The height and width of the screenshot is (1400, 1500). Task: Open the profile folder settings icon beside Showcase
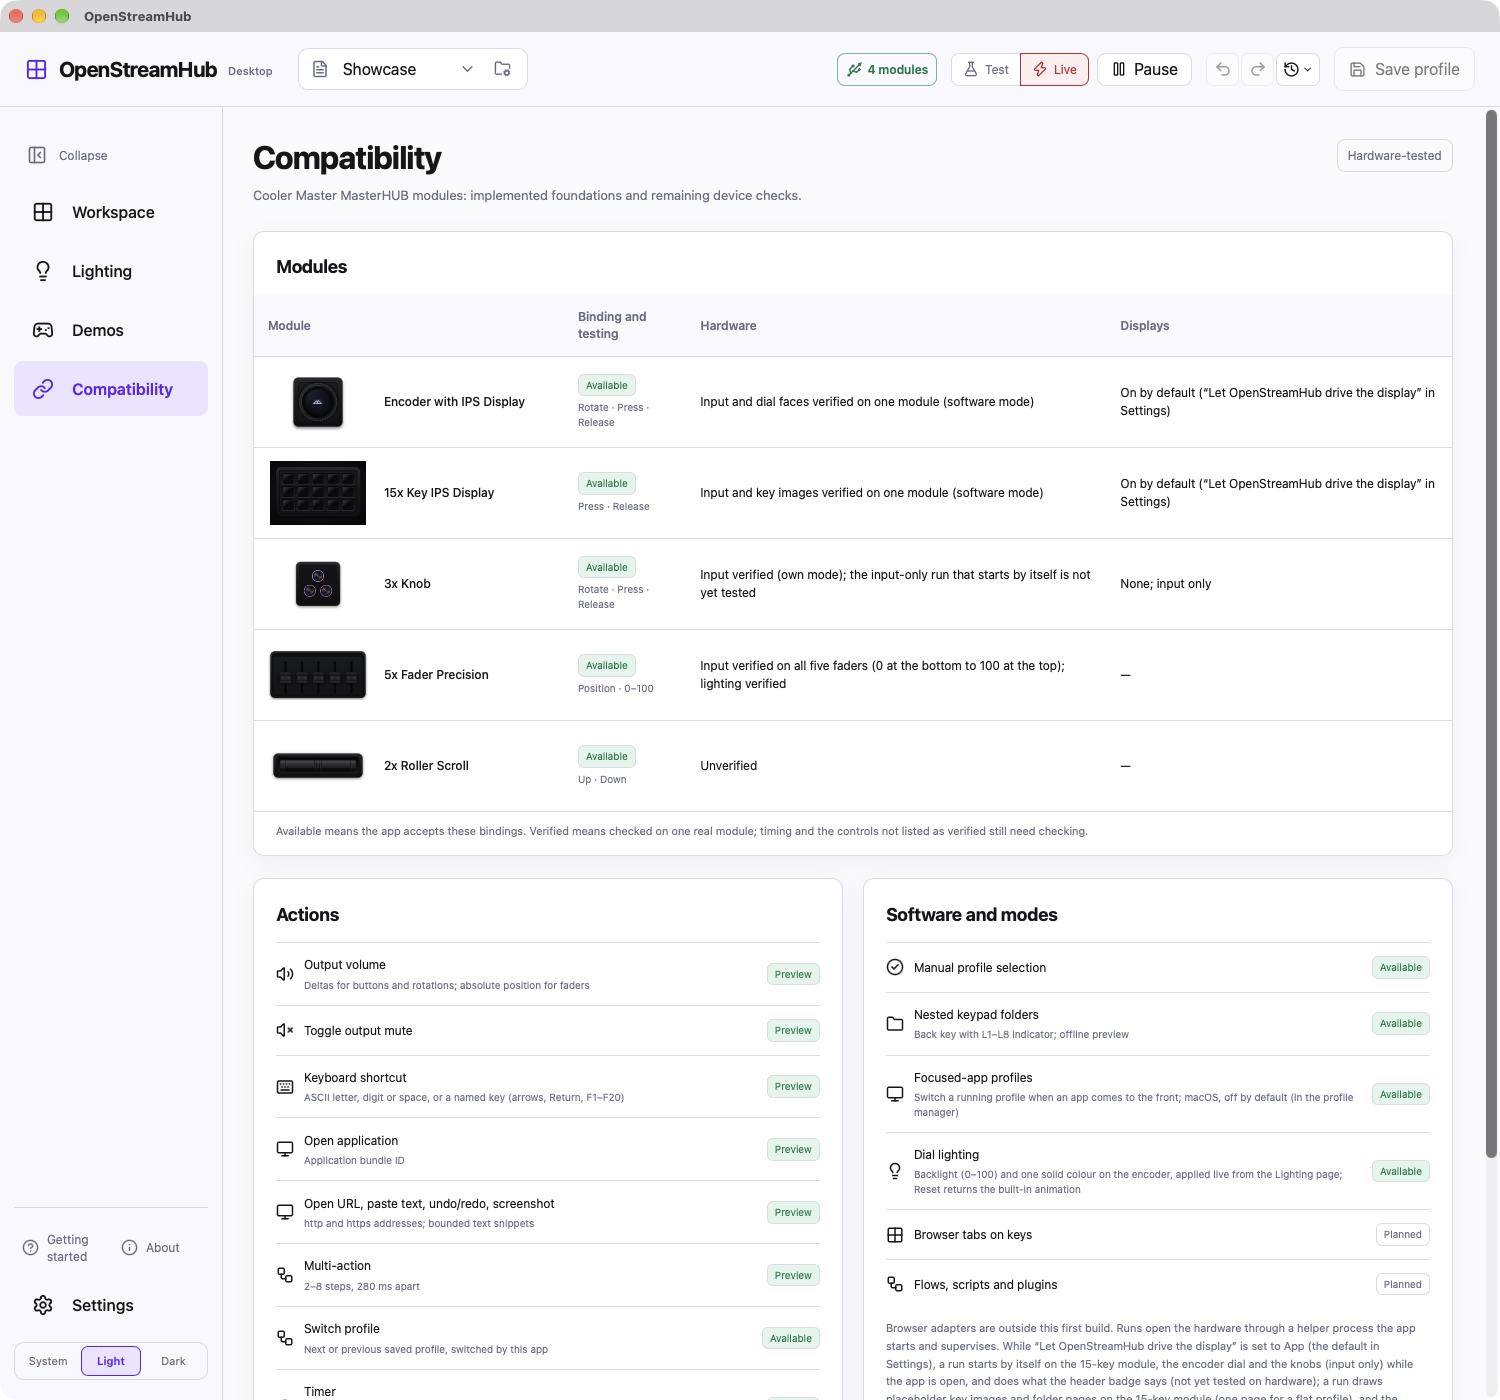pyautogui.click(x=503, y=69)
